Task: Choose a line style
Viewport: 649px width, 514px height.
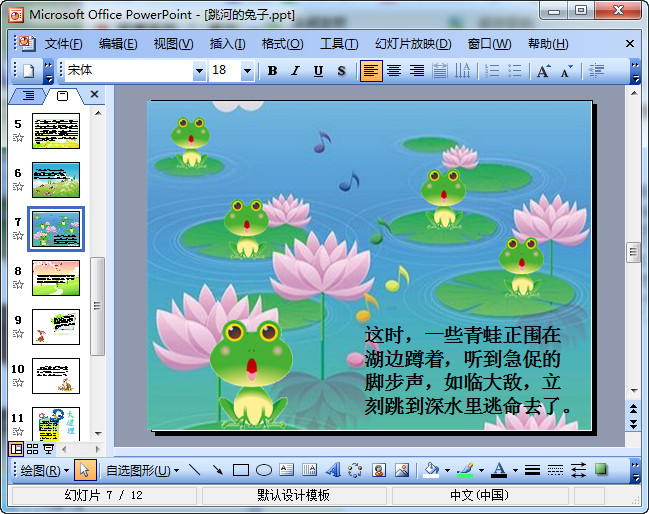Action: point(532,470)
